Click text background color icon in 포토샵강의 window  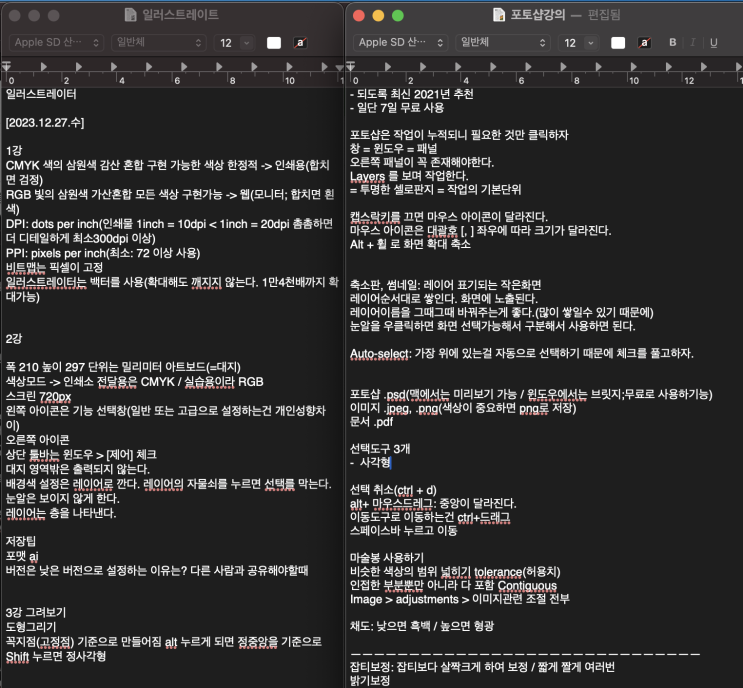tap(644, 43)
